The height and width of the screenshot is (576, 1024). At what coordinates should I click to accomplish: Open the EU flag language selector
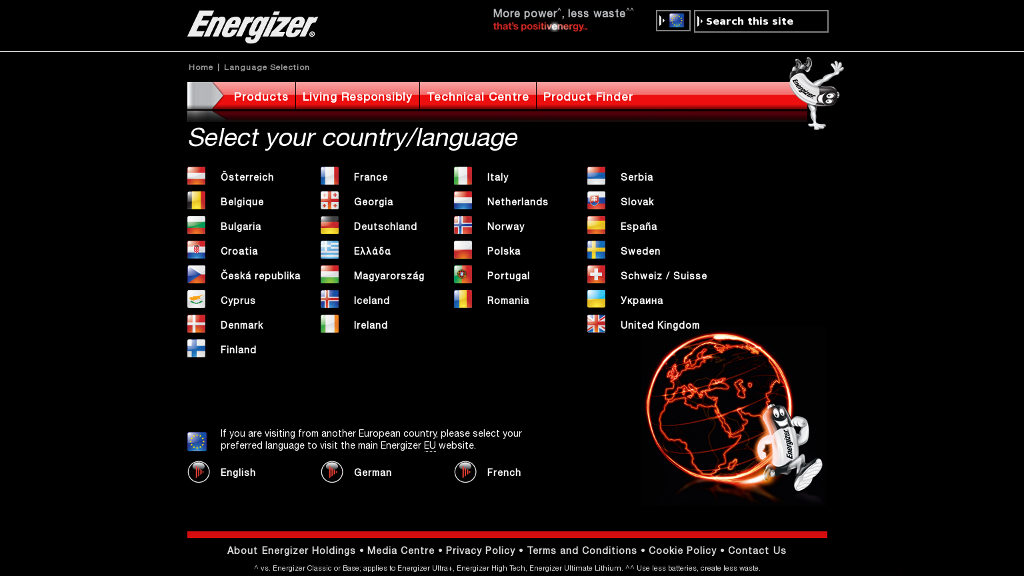point(673,21)
